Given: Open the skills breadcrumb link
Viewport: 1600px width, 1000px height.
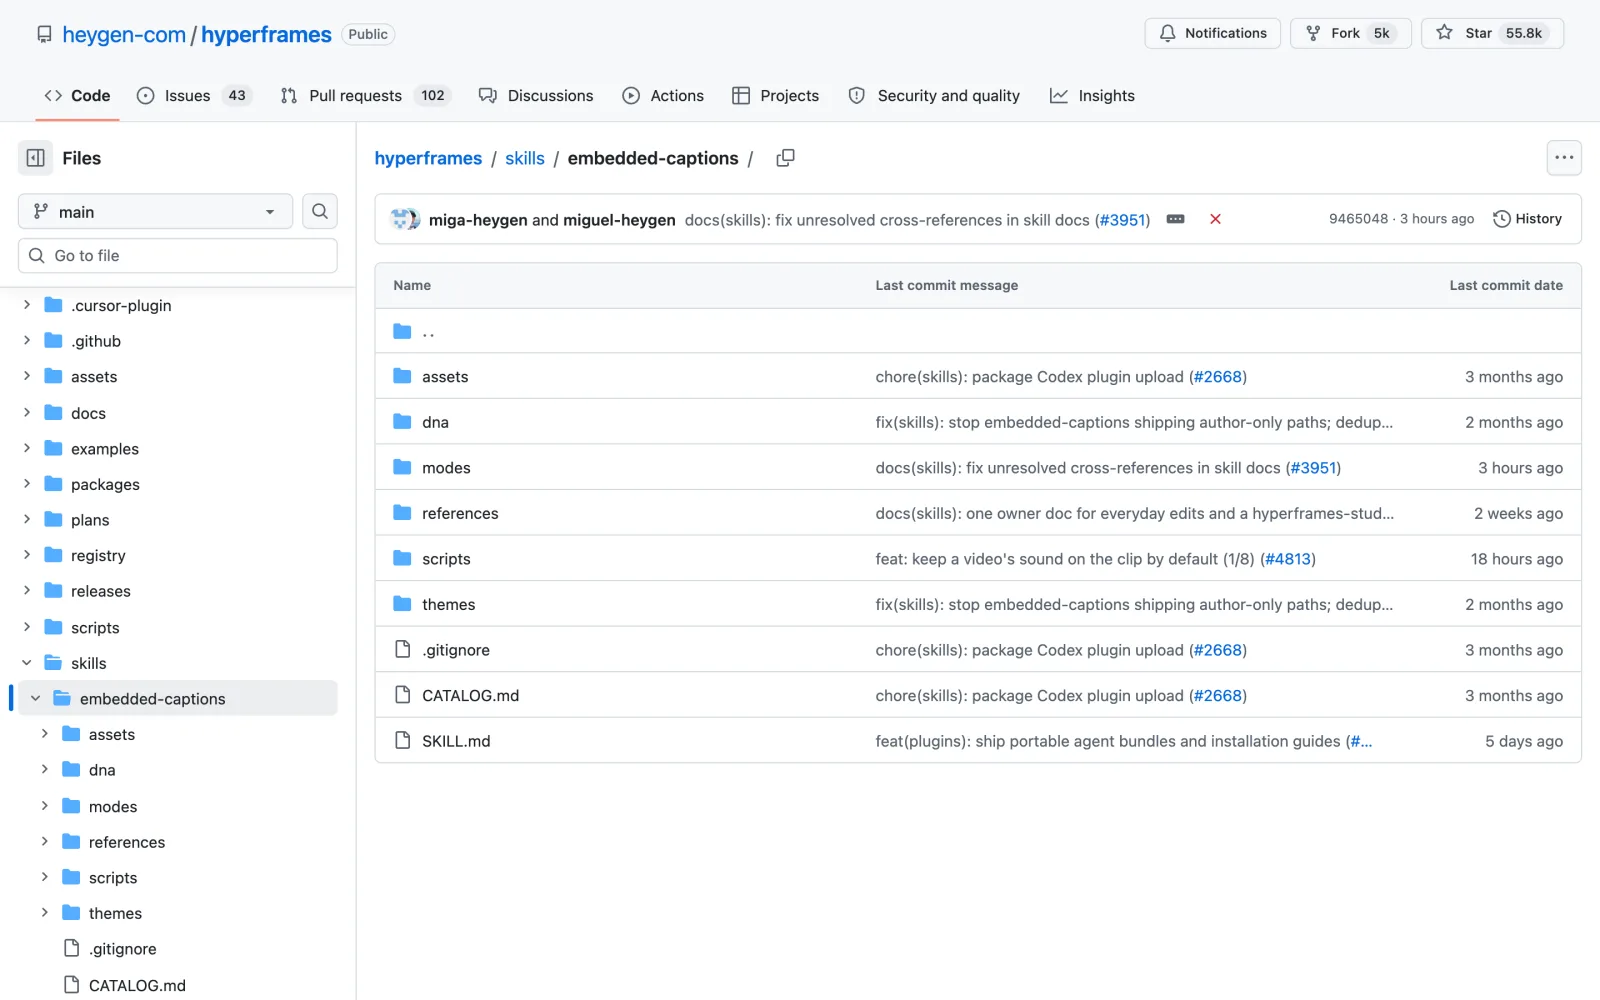Looking at the screenshot, I should (x=525, y=158).
